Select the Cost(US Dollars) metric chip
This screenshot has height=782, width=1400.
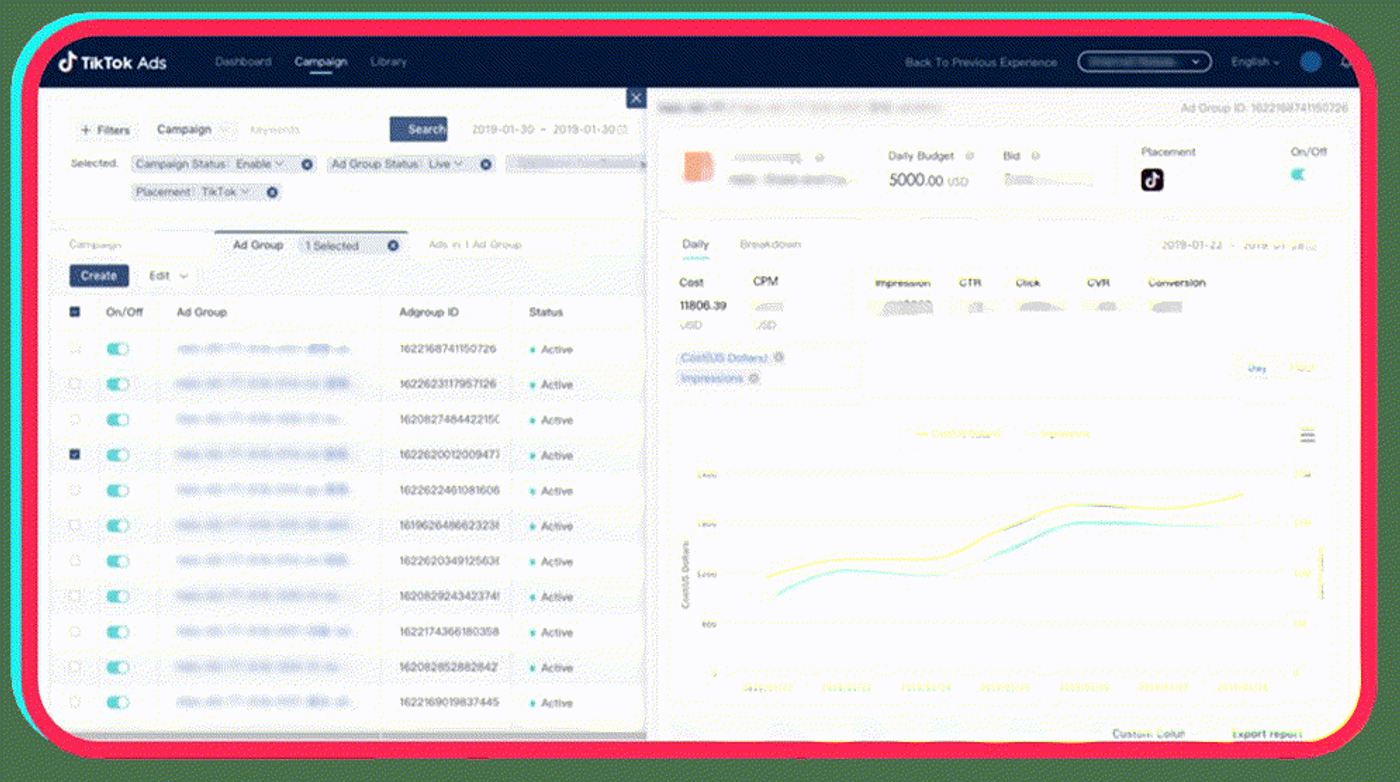[723, 357]
